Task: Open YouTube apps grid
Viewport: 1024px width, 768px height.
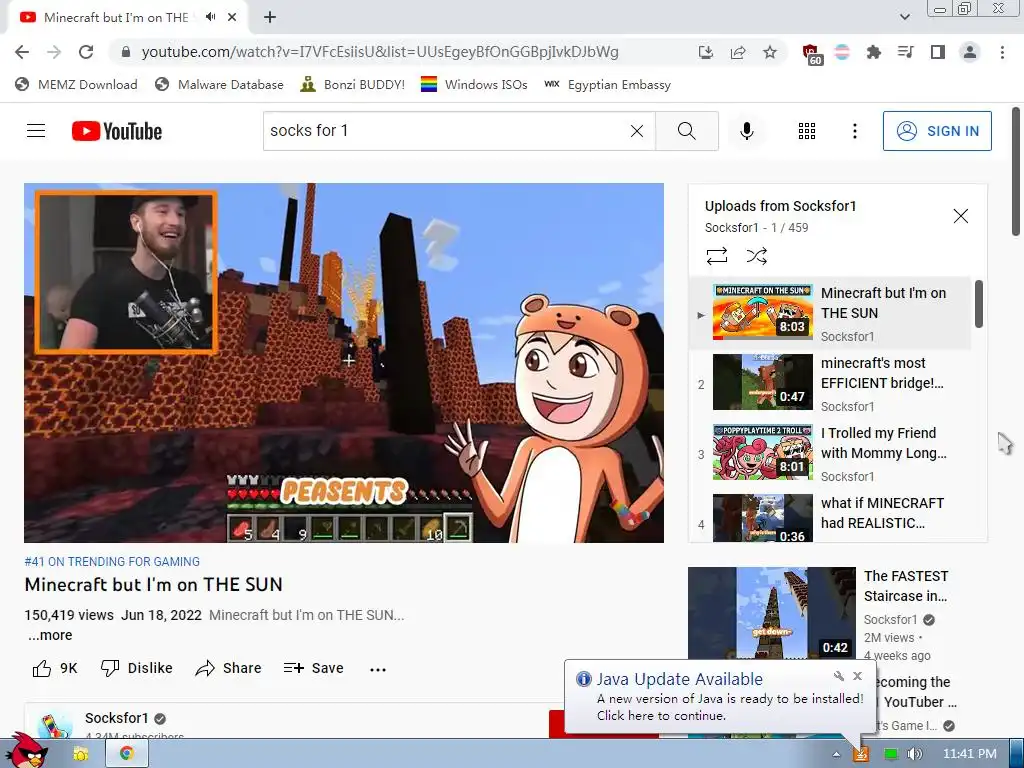Action: pyautogui.click(x=807, y=131)
